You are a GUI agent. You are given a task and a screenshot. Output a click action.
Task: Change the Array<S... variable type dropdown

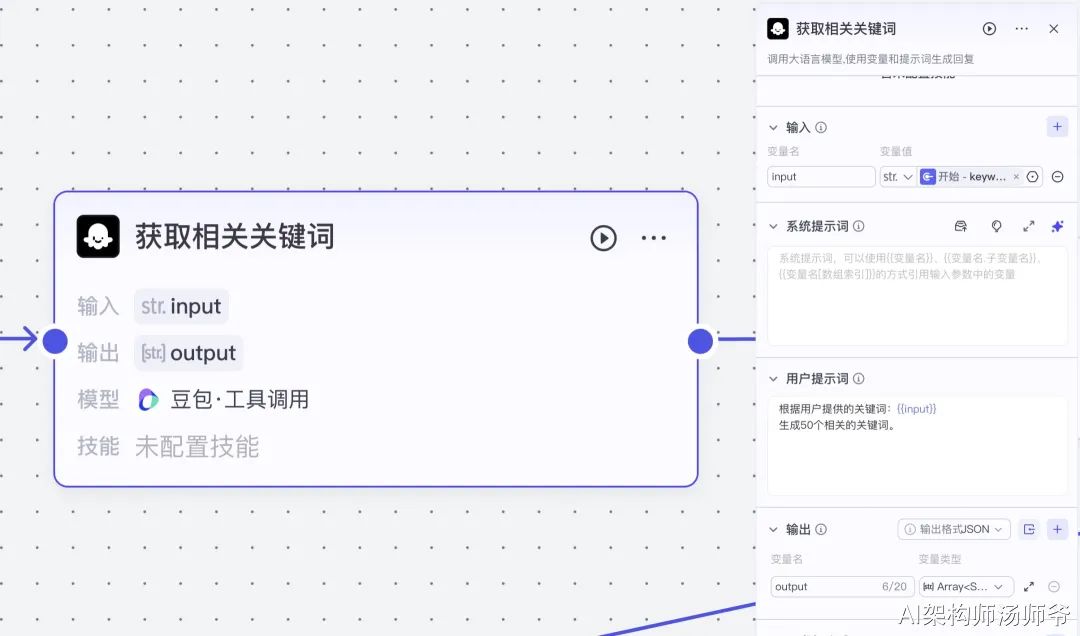(x=966, y=586)
